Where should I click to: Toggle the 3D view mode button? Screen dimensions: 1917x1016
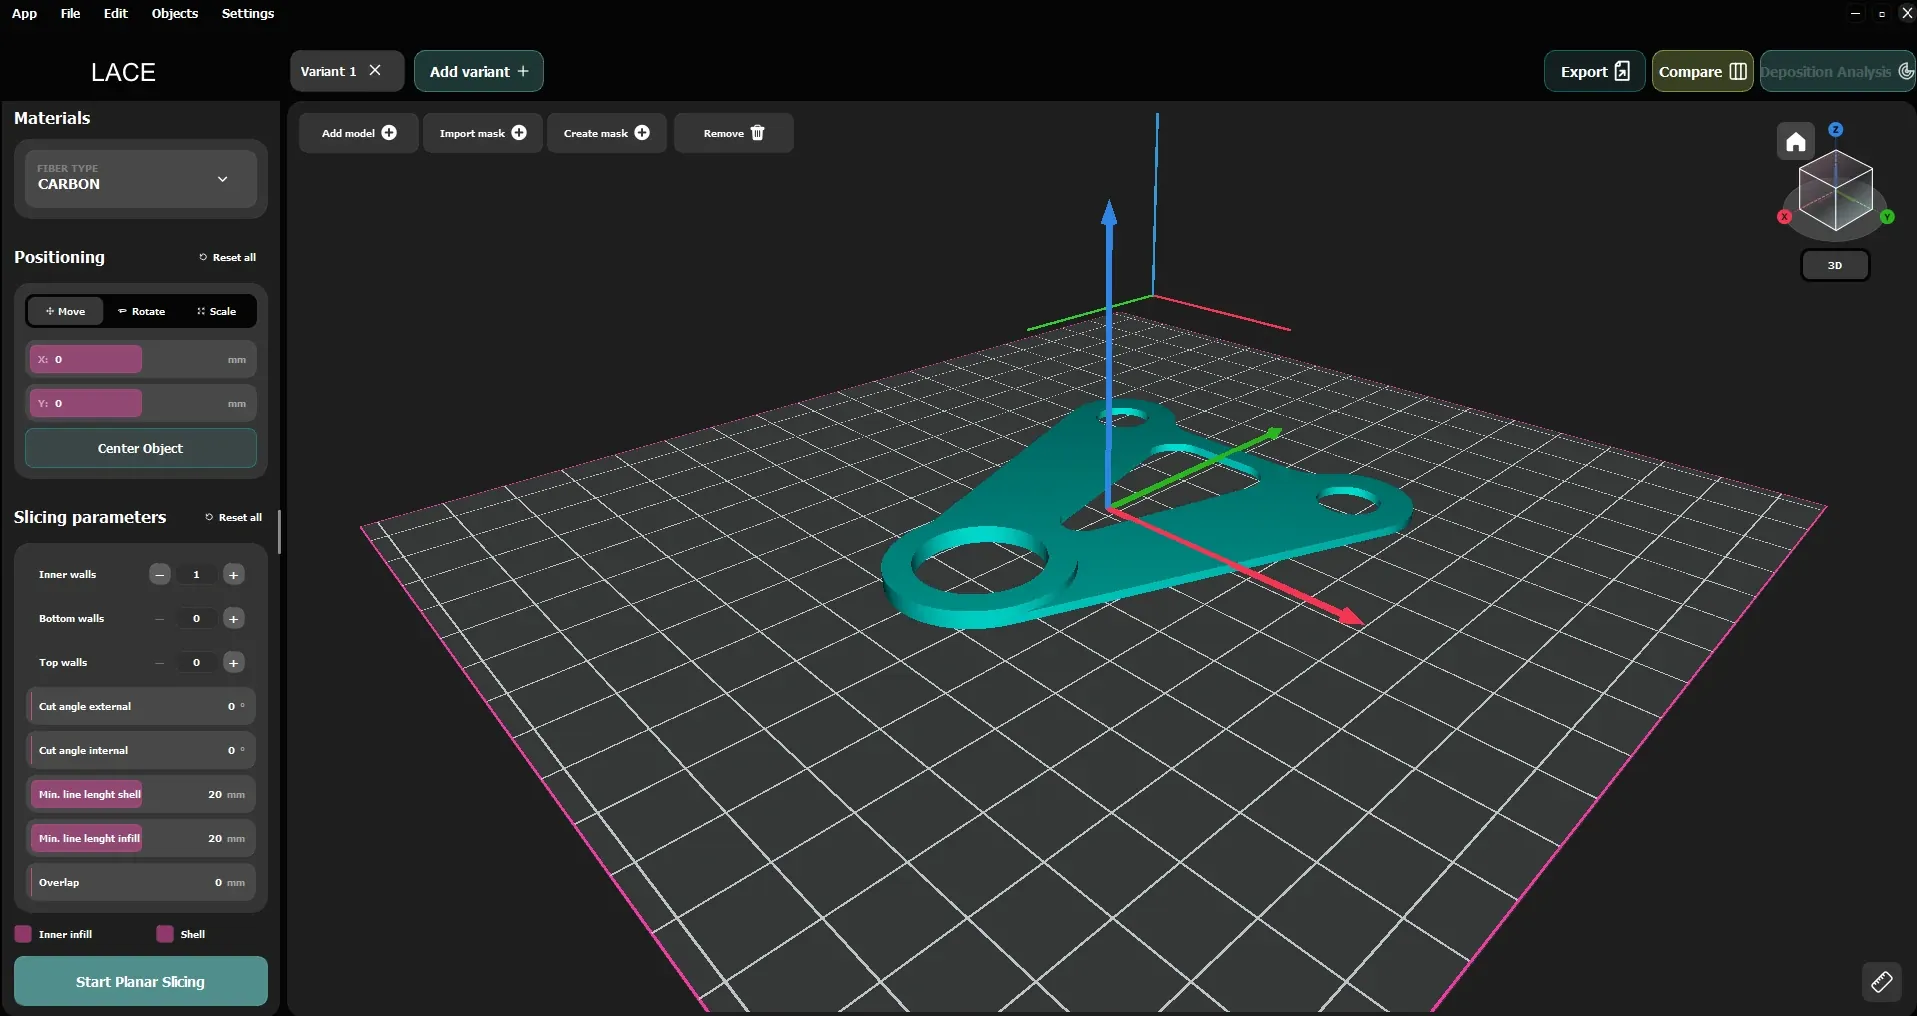click(x=1835, y=266)
